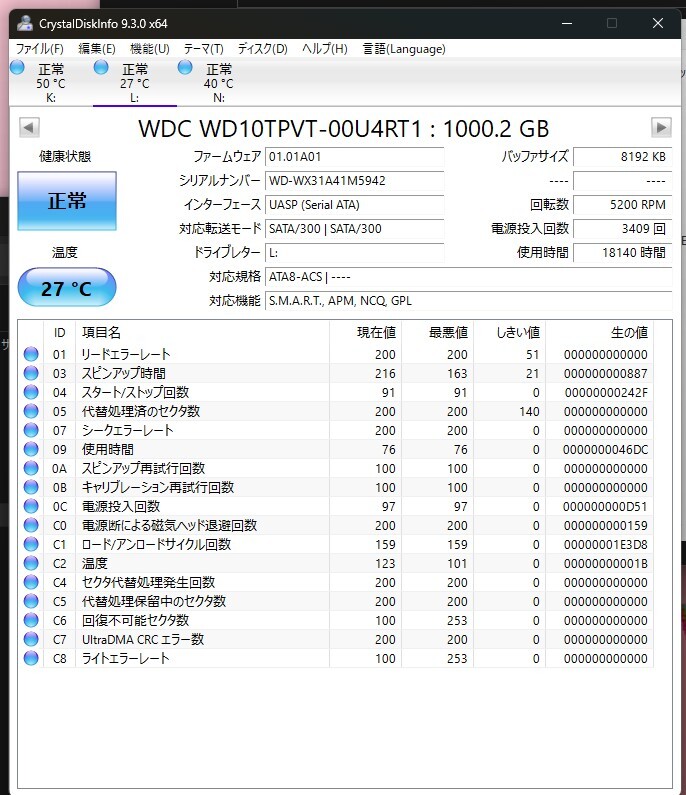Open the テーマ(T) menu
The width and height of the screenshot is (686, 795).
coord(203,49)
